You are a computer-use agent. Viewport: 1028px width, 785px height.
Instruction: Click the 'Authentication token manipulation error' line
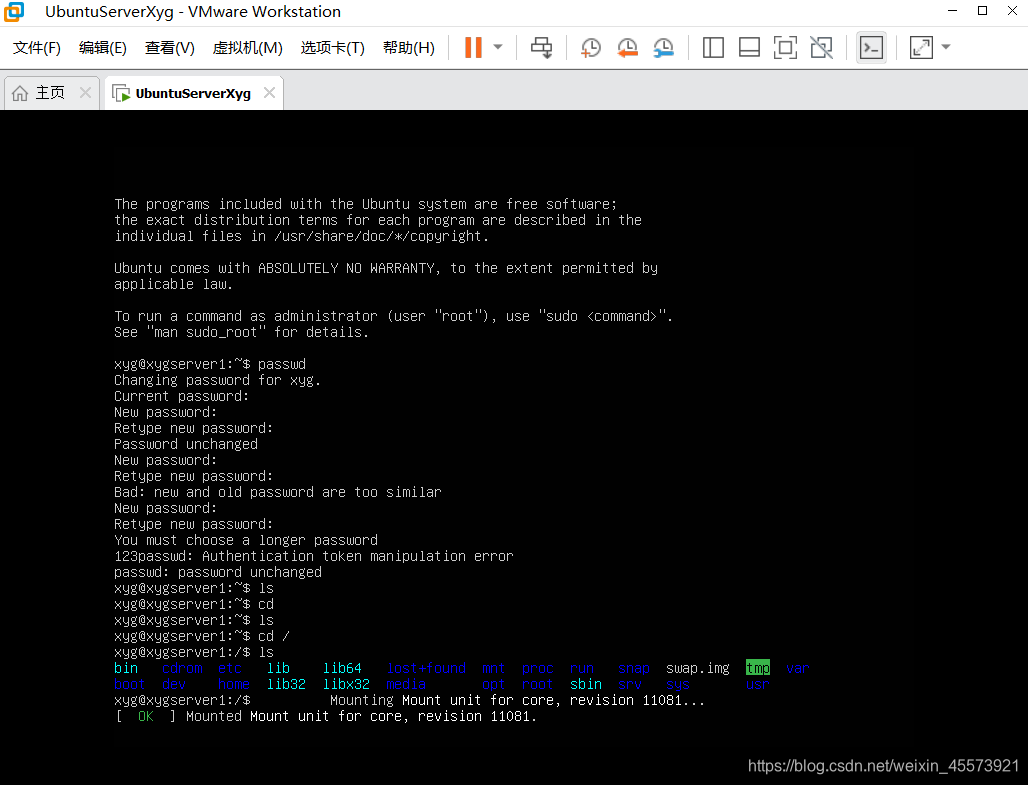pos(313,556)
